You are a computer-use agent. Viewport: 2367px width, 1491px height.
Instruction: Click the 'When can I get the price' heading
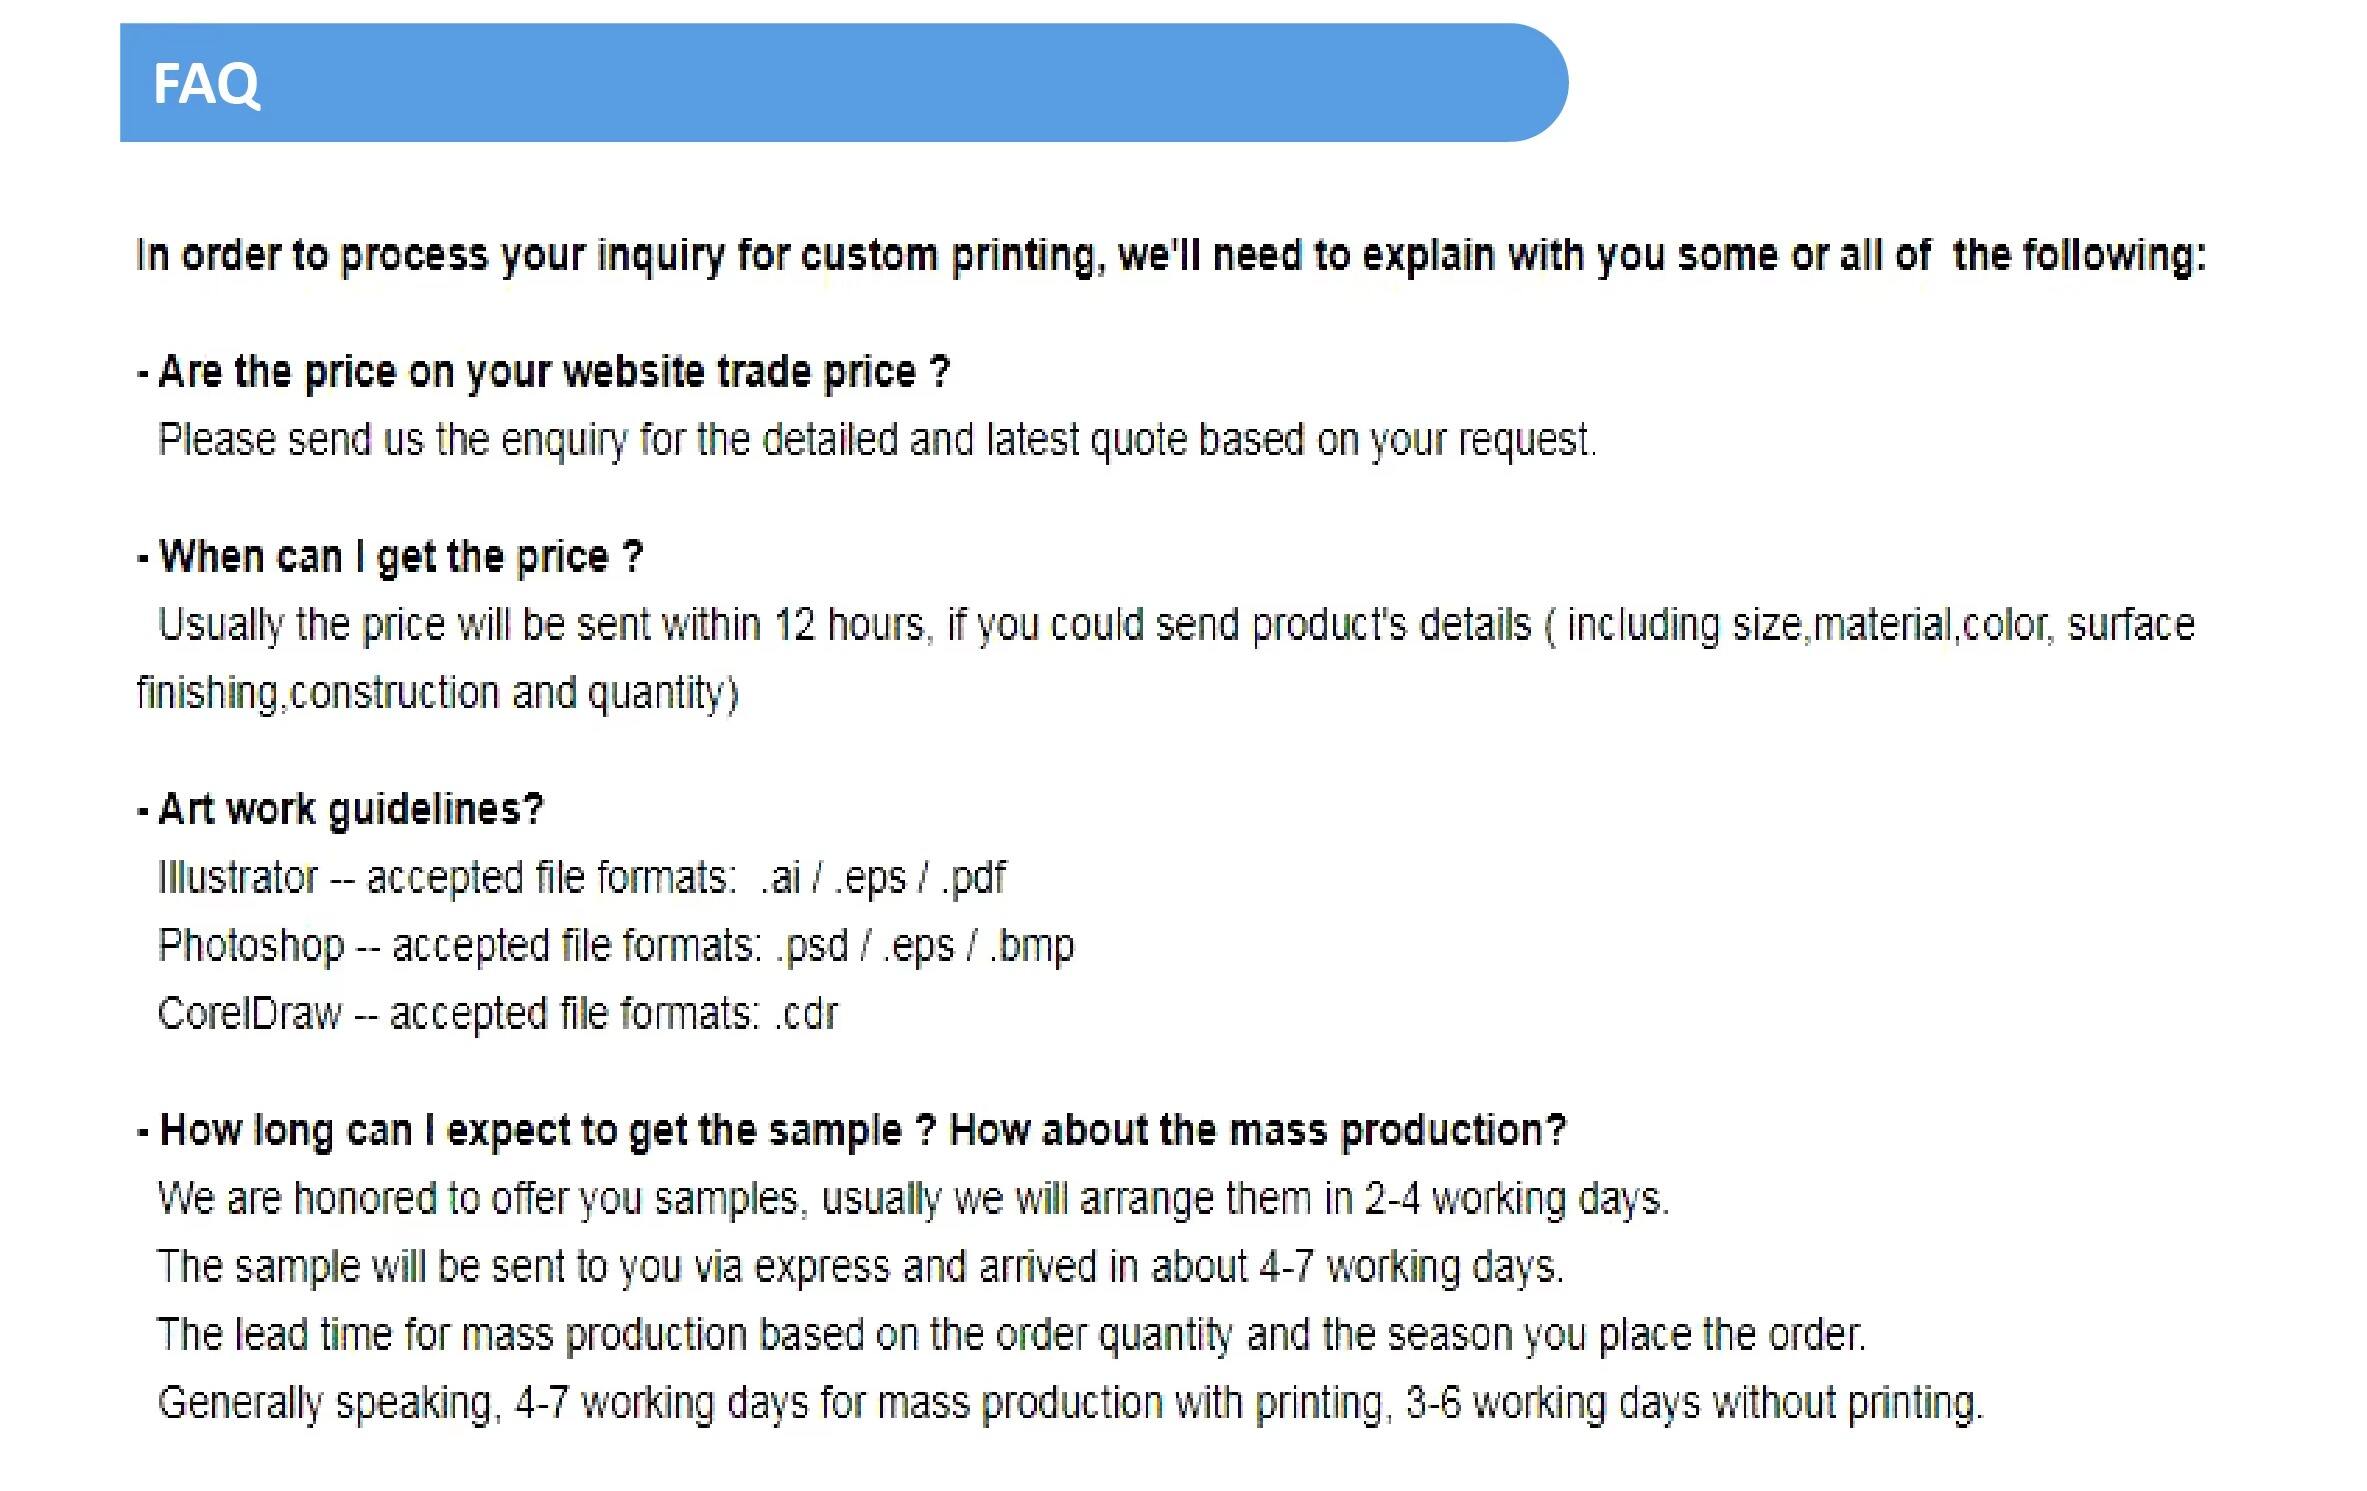pos(390,556)
